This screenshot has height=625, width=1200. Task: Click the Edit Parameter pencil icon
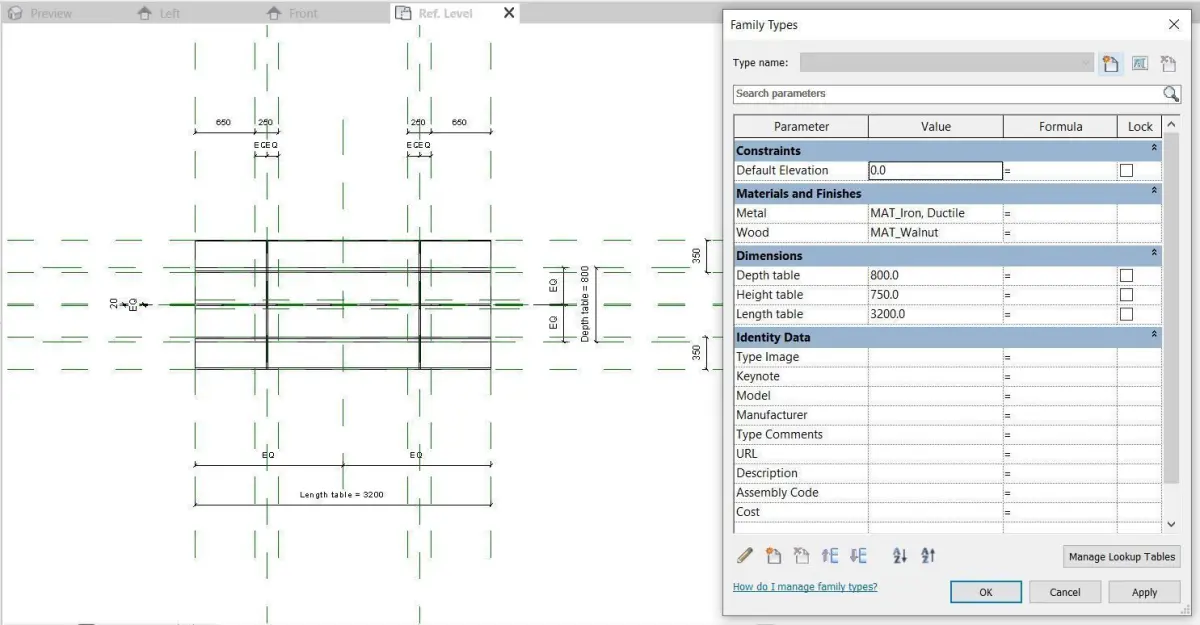point(745,556)
